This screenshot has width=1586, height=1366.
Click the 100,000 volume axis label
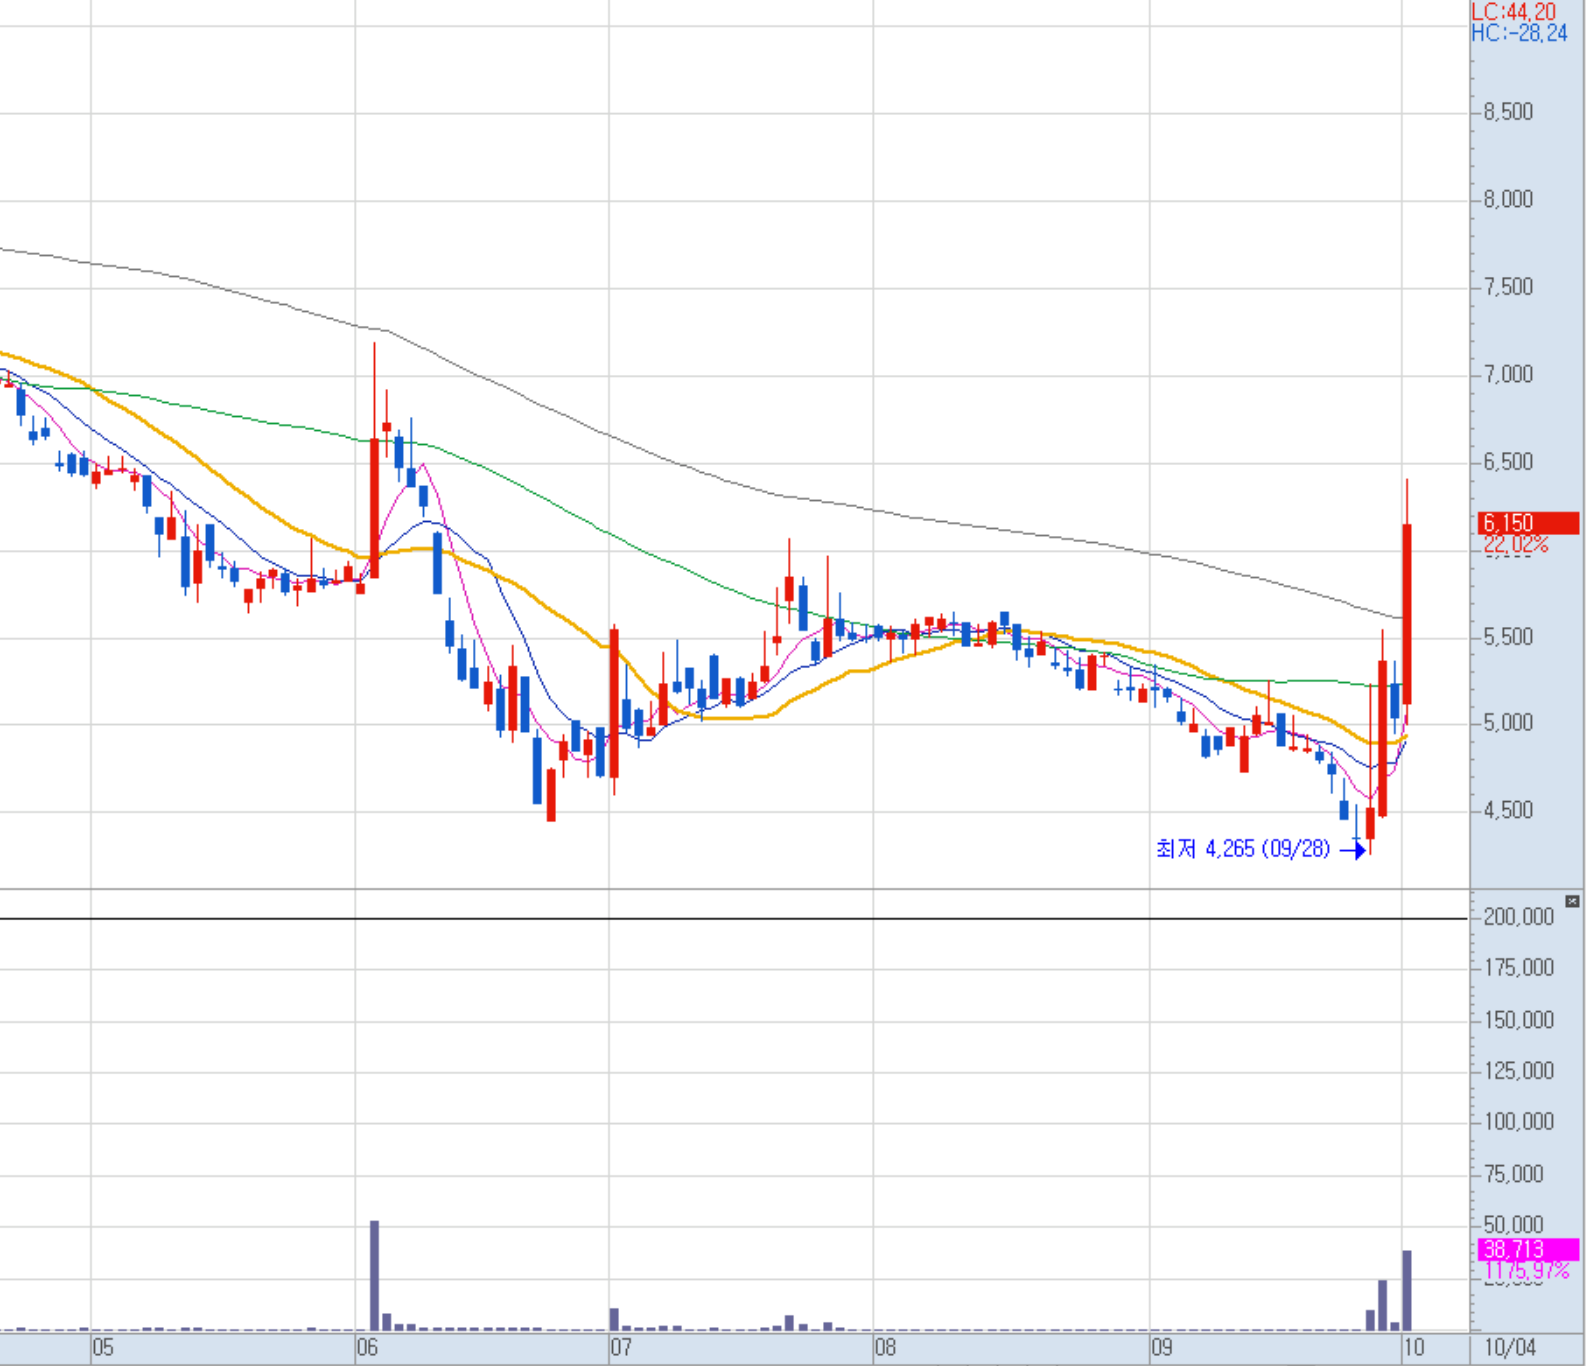point(1518,1122)
